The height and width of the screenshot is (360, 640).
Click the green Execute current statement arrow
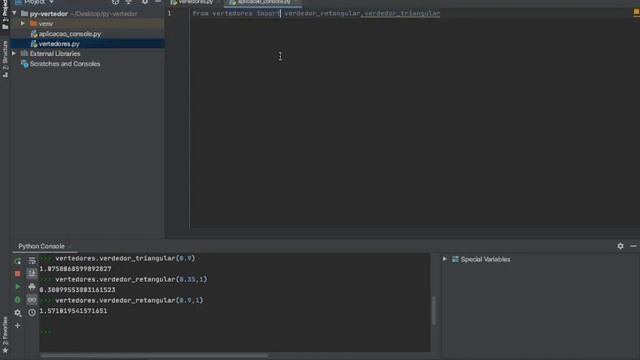click(18, 287)
